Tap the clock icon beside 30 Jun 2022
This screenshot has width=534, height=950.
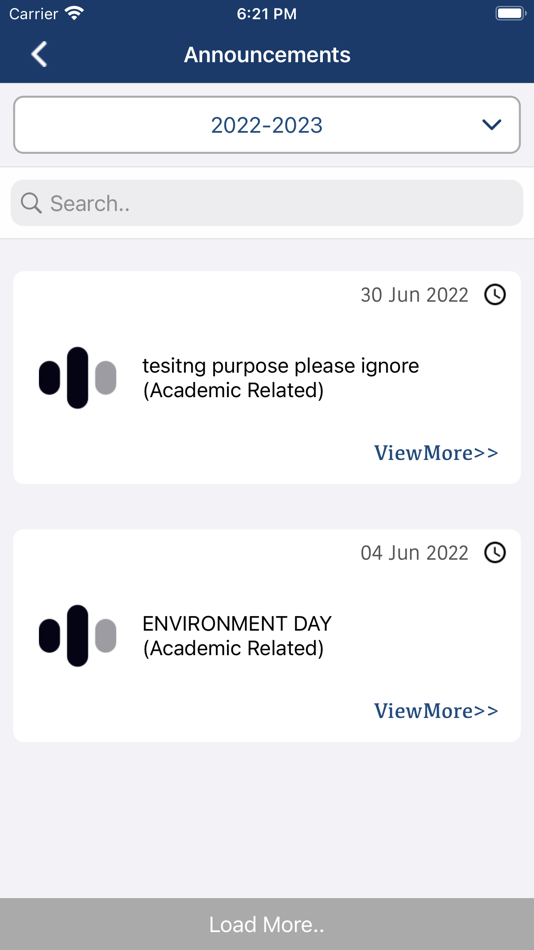(x=495, y=295)
